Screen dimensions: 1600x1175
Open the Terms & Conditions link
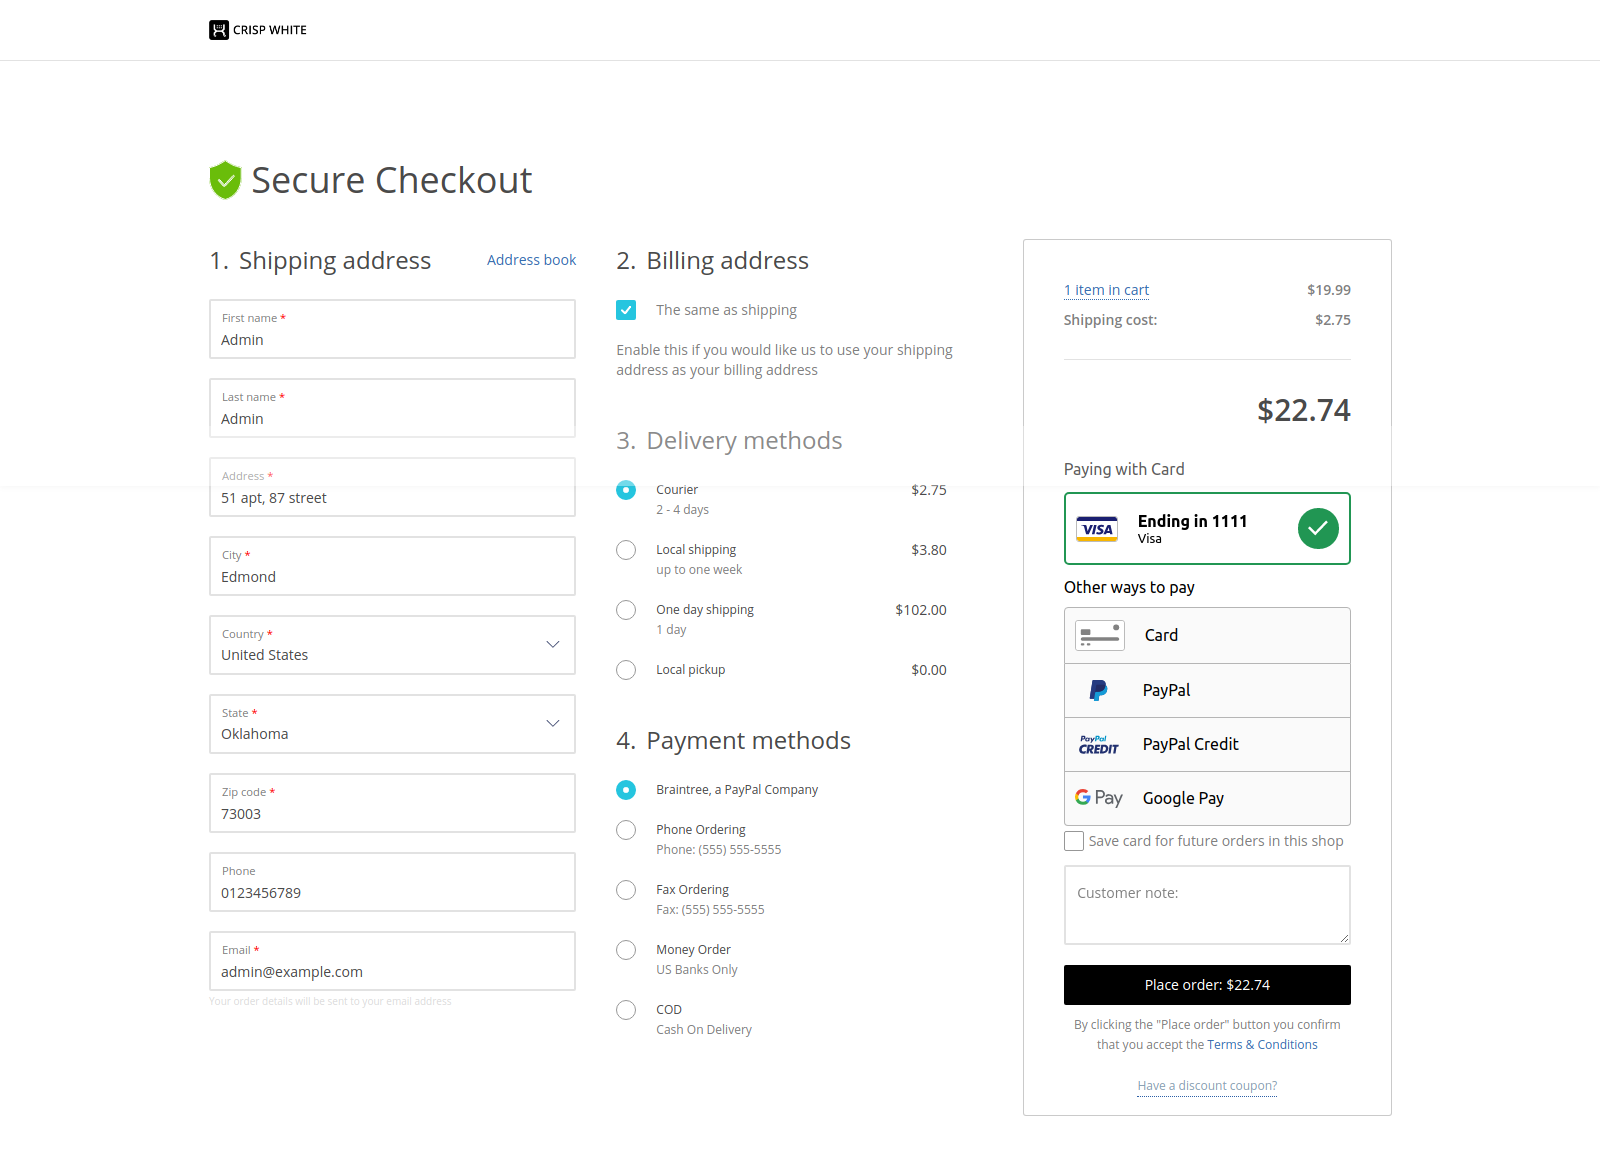pos(1262,1044)
